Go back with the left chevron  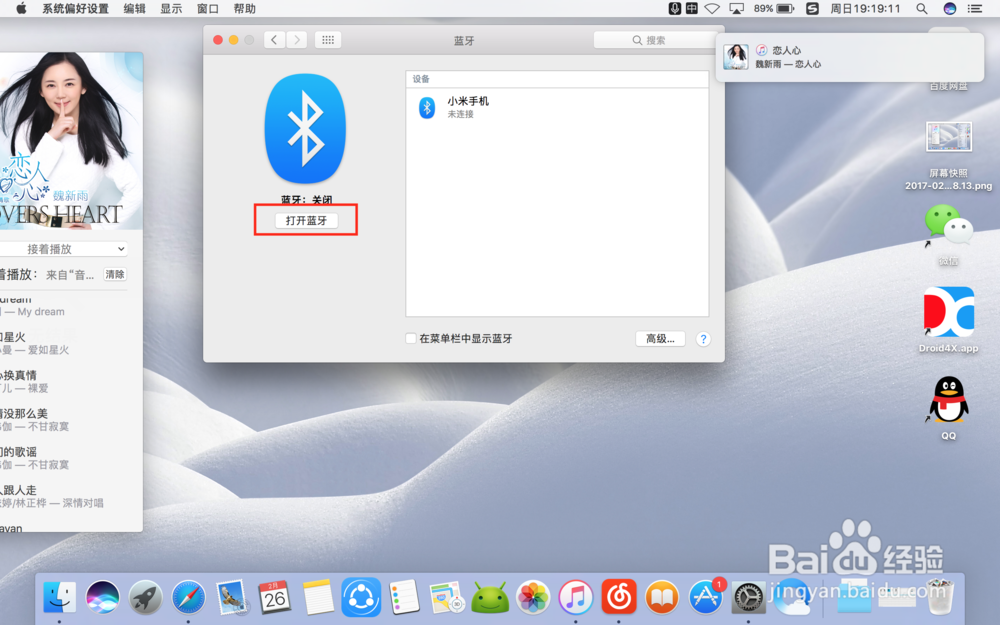274,40
